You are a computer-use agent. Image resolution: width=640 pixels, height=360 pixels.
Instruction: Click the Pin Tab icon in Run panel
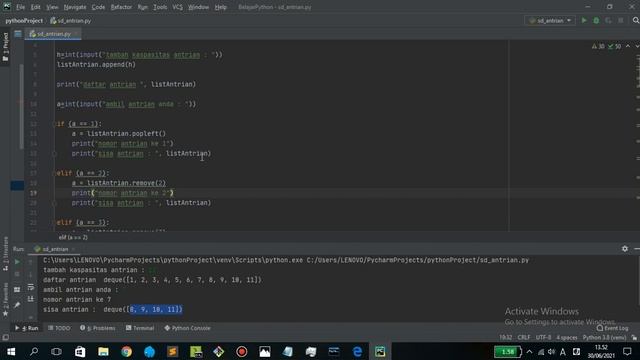(17, 305)
